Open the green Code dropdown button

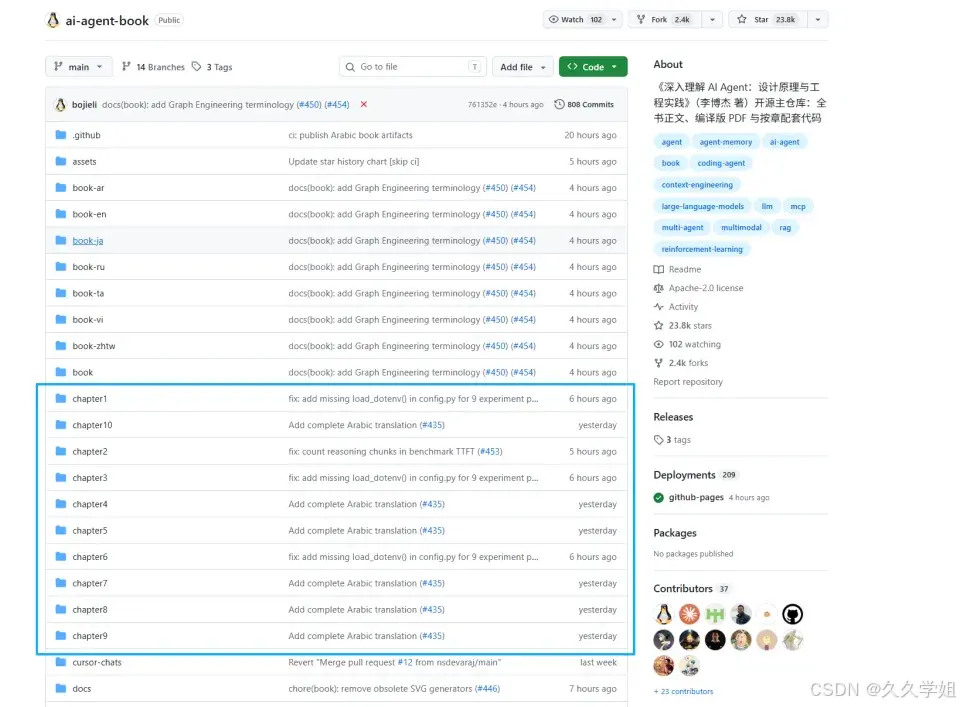coord(593,67)
